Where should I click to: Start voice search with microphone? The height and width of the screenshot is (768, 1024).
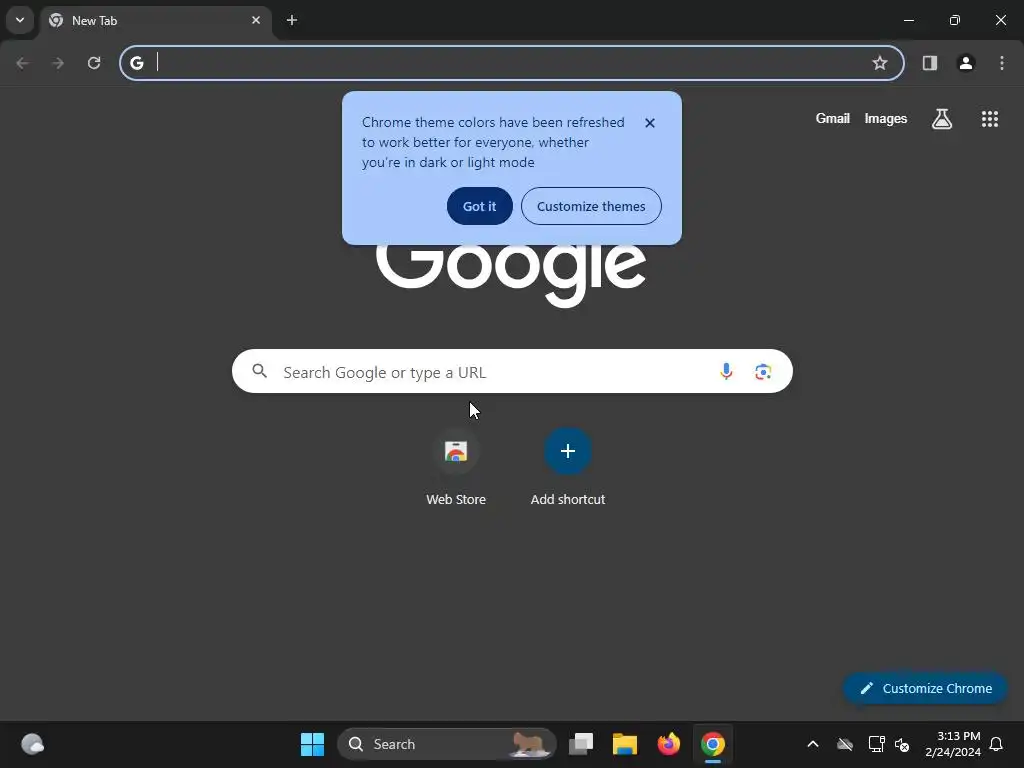[726, 372]
